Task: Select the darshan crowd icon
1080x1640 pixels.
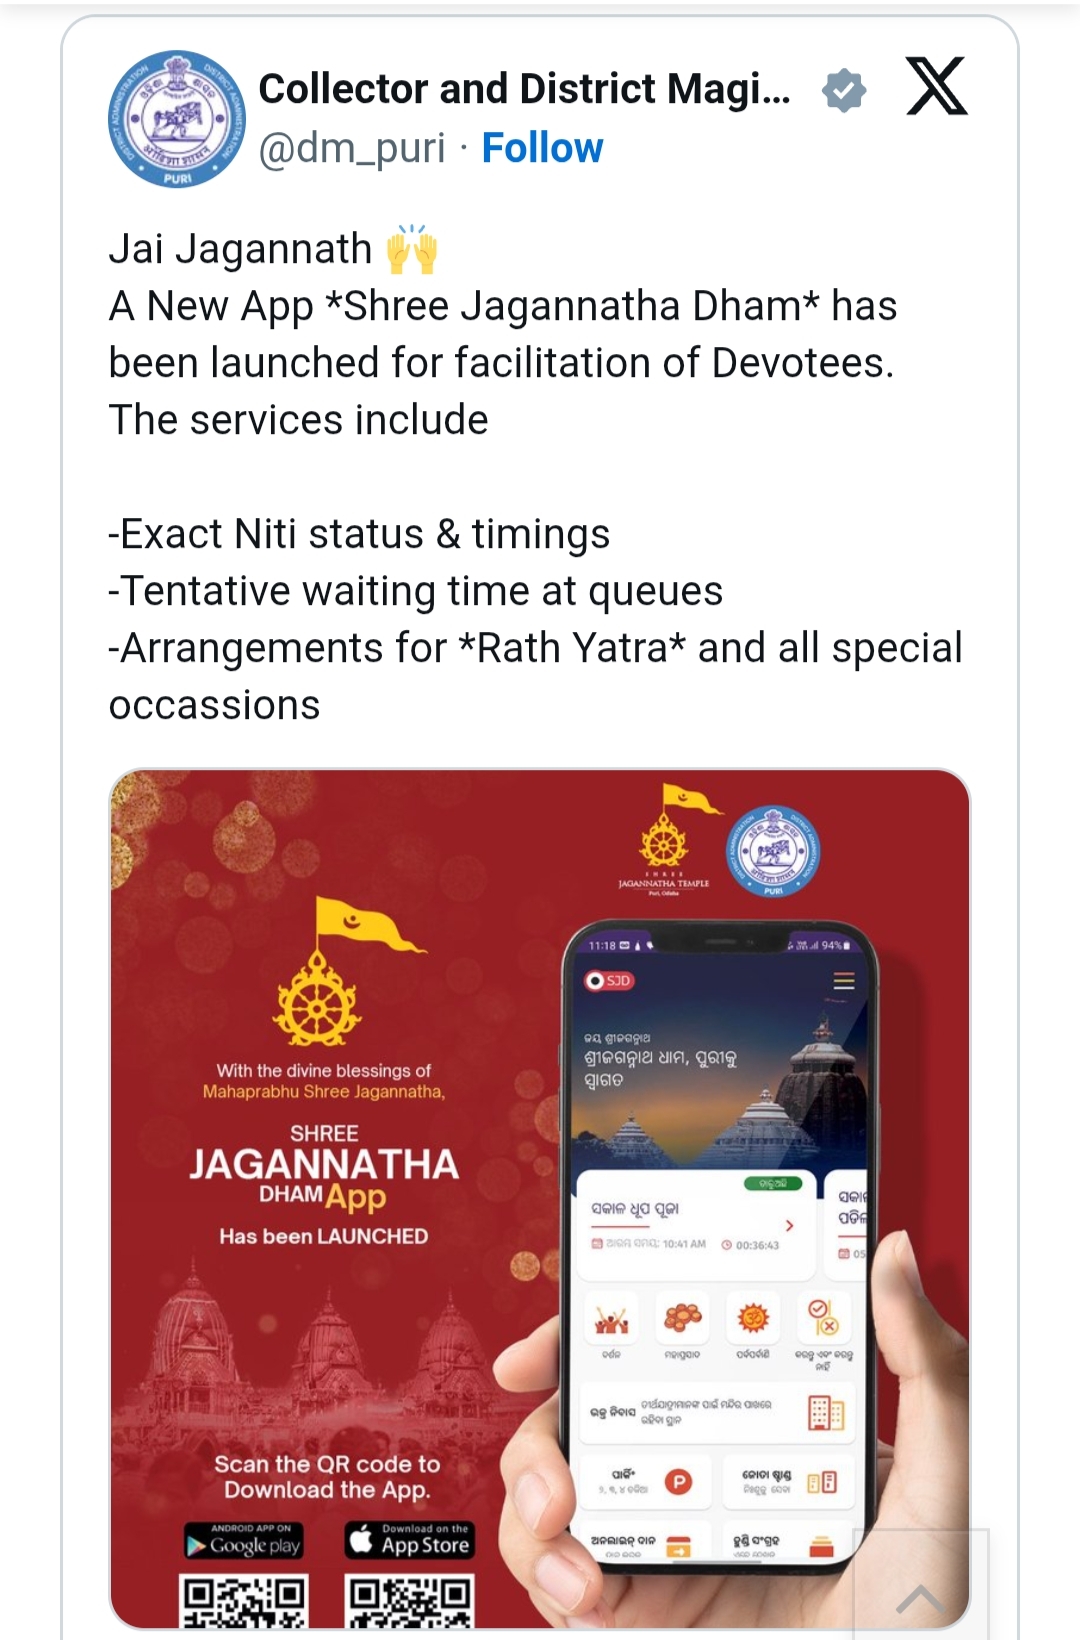Action: [612, 1321]
